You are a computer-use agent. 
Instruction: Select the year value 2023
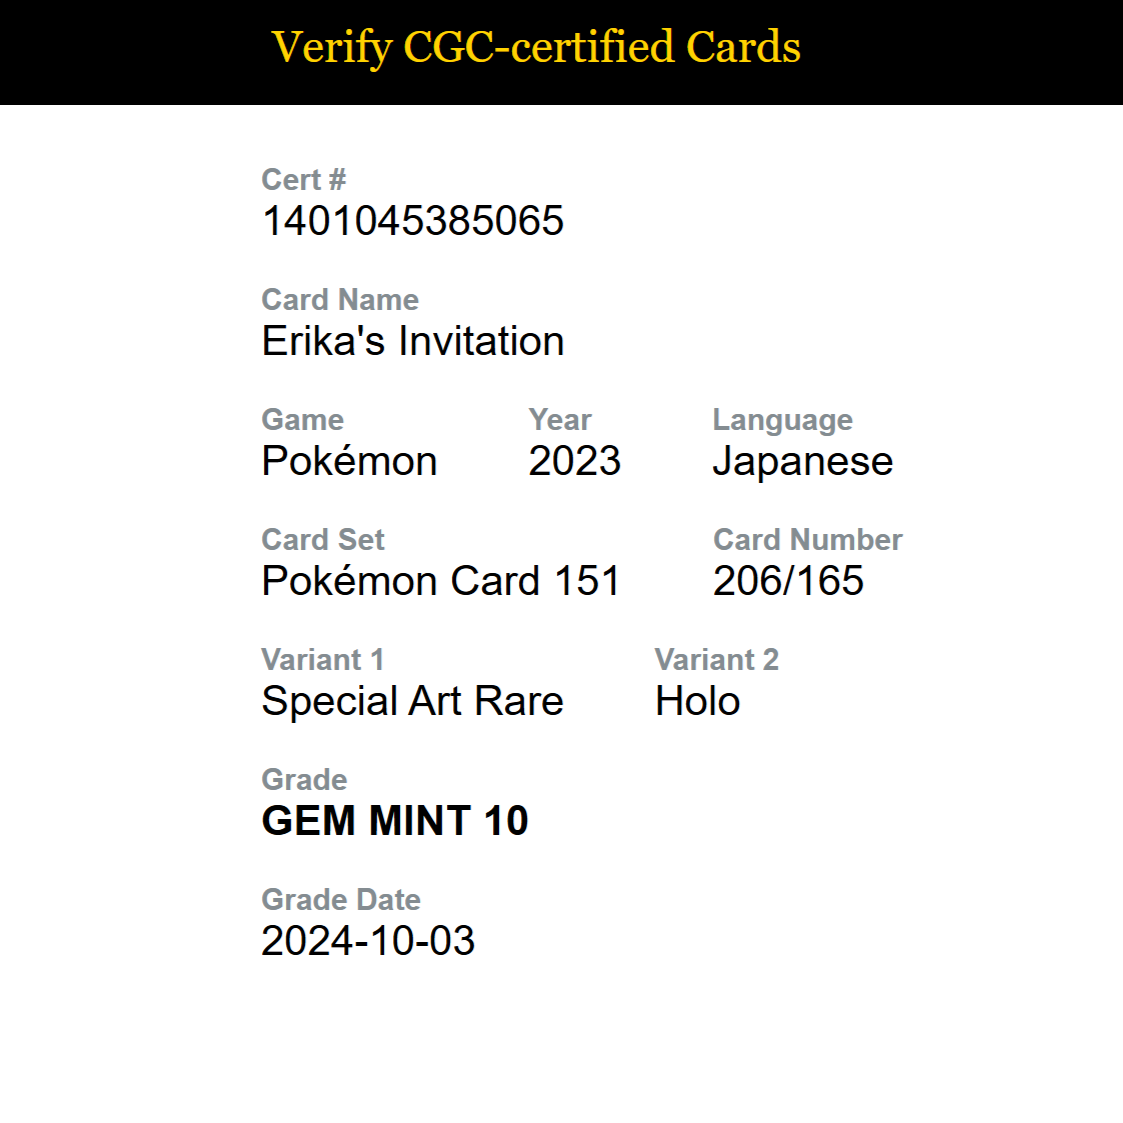574,461
